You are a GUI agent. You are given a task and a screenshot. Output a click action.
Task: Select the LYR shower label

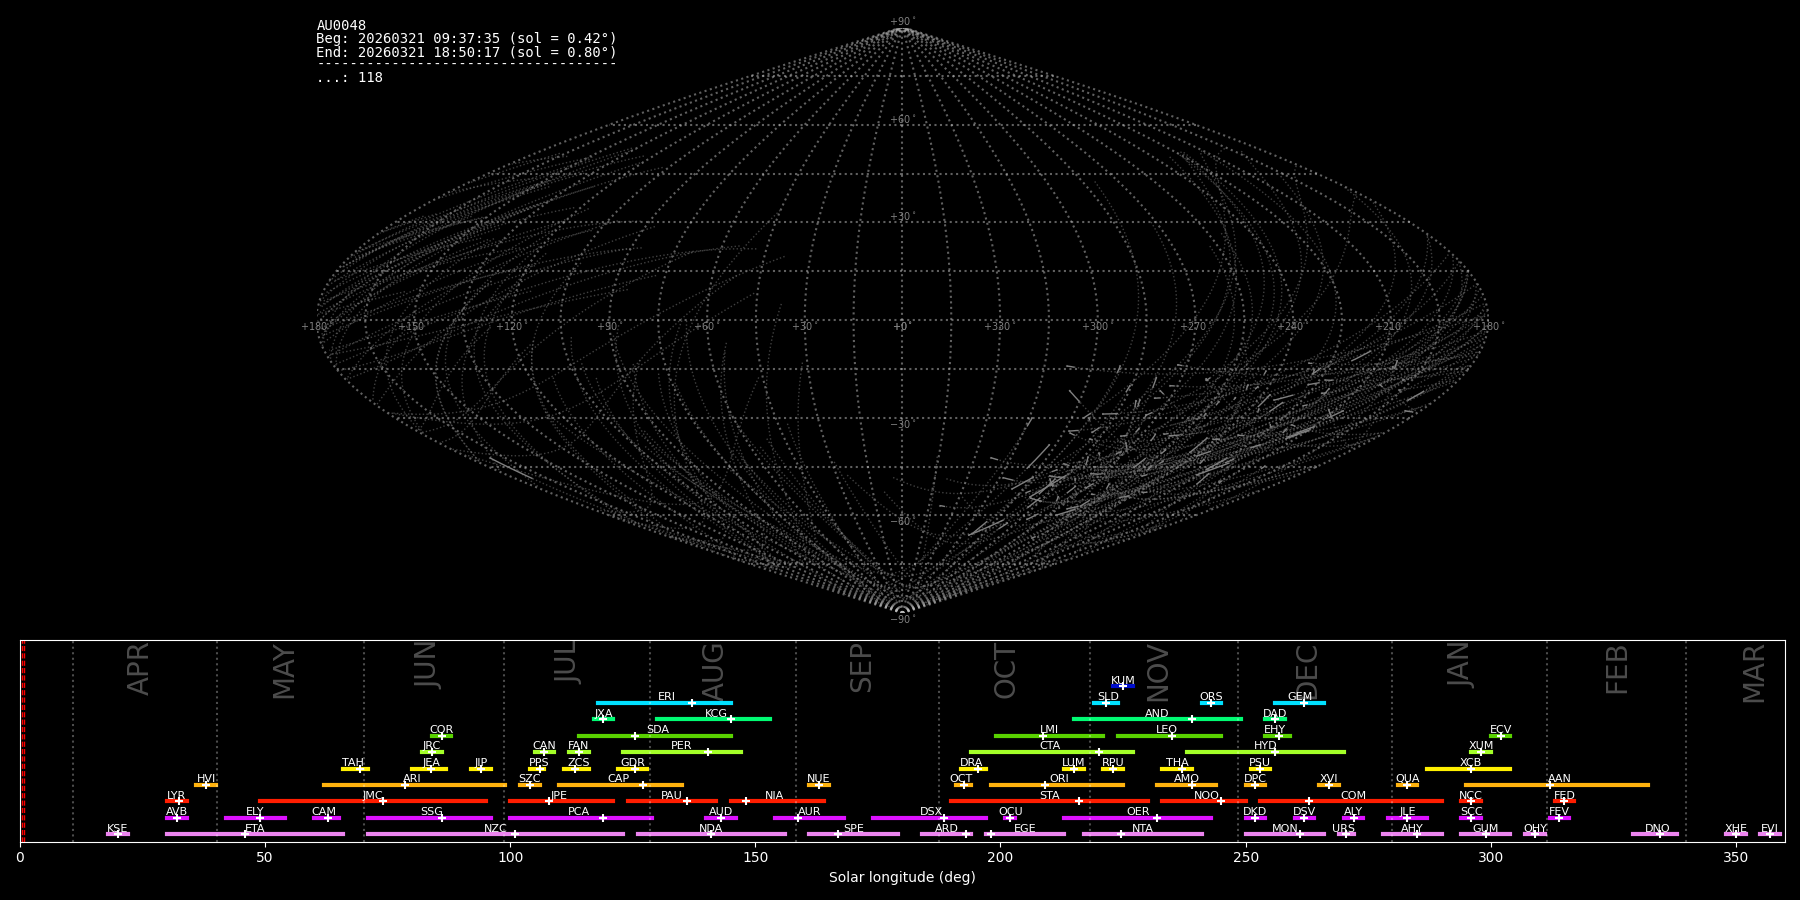click(x=176, y=796)
